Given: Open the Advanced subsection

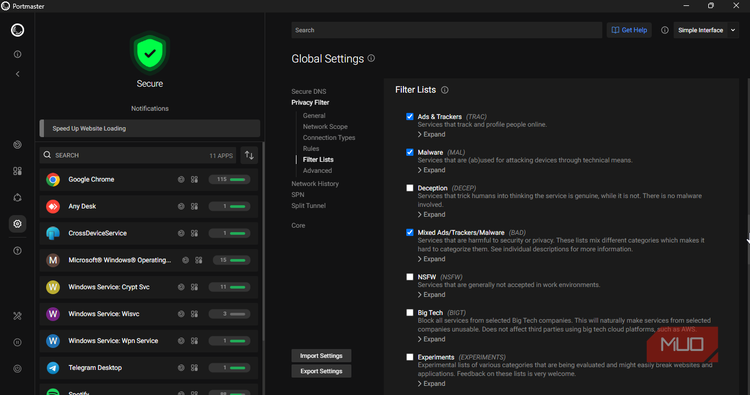Looking at the screenshot, I should [317, 171].
